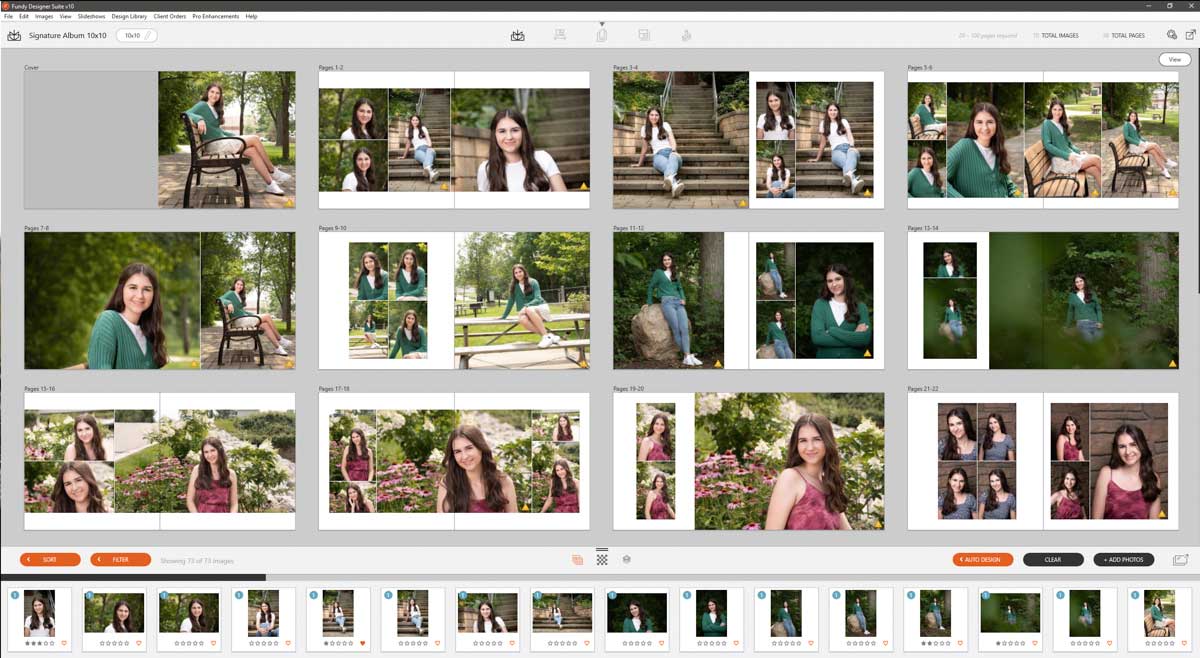Unfavorite the filled heart on fifth thumbnail
The width and height of the screenshot is (1200, 658).
click(x=362, y=643)
